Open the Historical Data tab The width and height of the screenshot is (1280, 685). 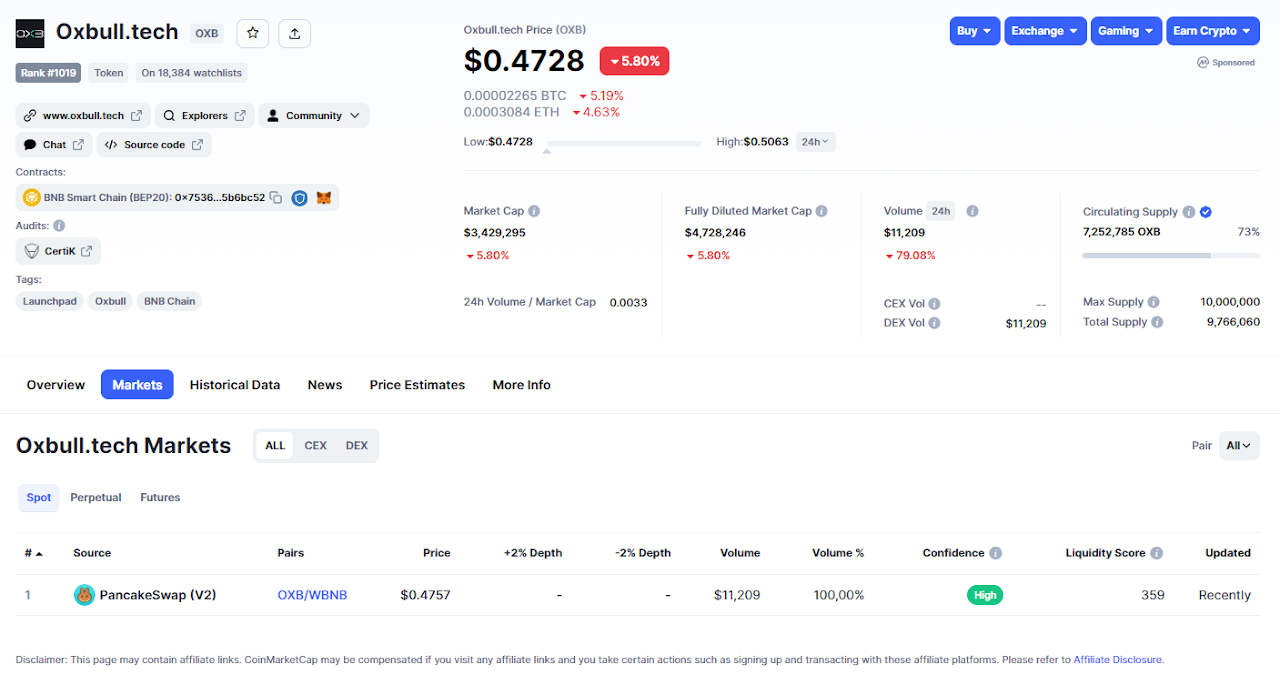[235, 385]
